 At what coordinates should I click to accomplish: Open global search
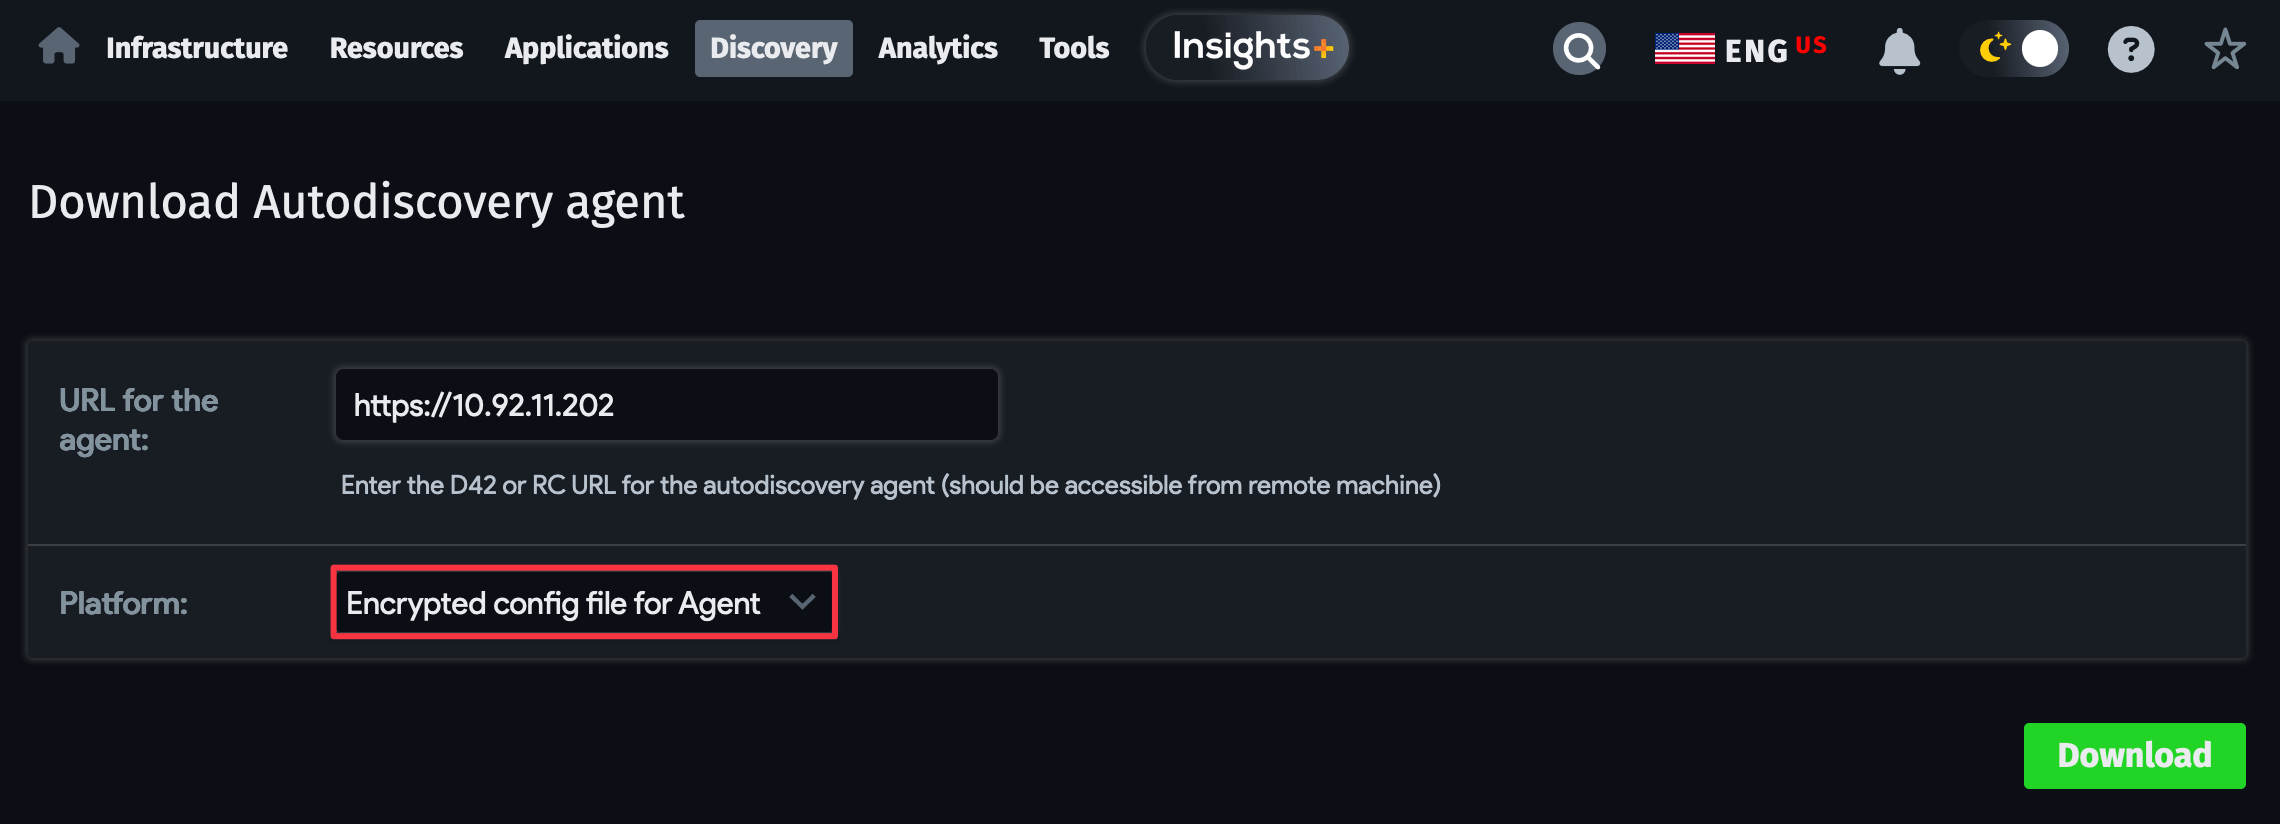[1578, 48]
